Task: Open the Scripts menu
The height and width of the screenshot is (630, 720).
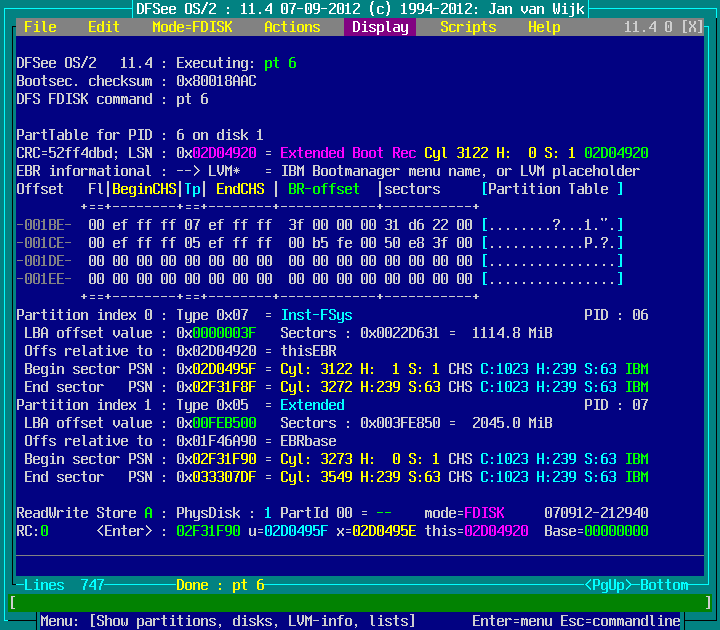Action: [468, 27]
